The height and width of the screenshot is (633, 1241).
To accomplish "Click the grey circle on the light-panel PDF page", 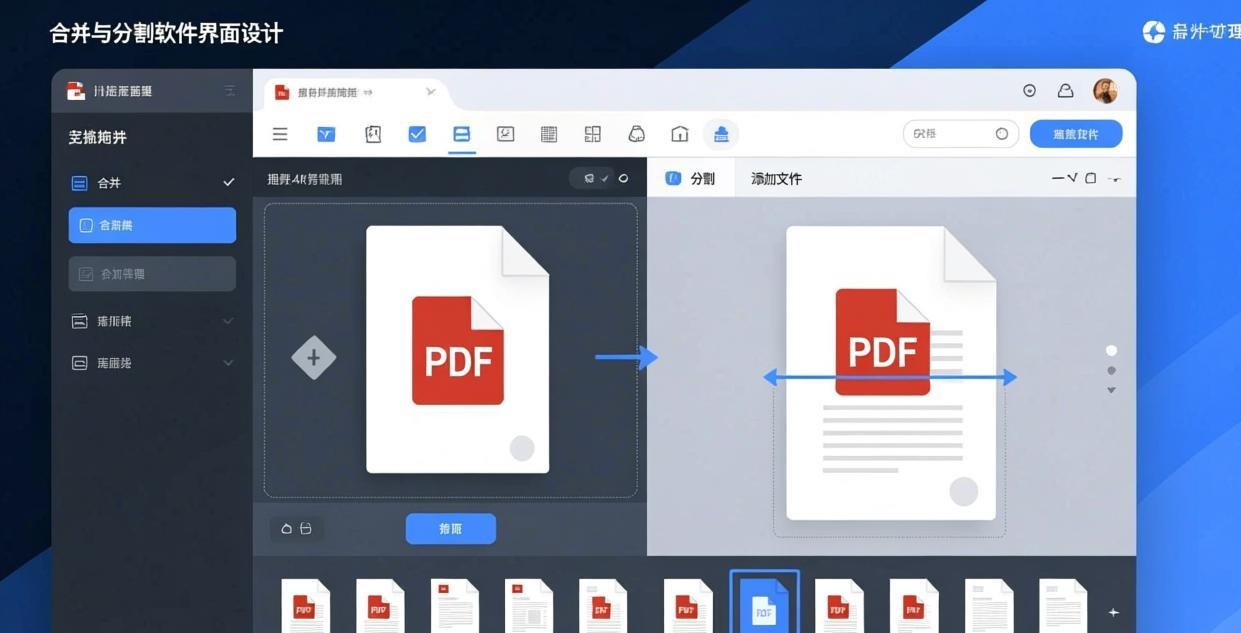I will click(x=963, y=491).
